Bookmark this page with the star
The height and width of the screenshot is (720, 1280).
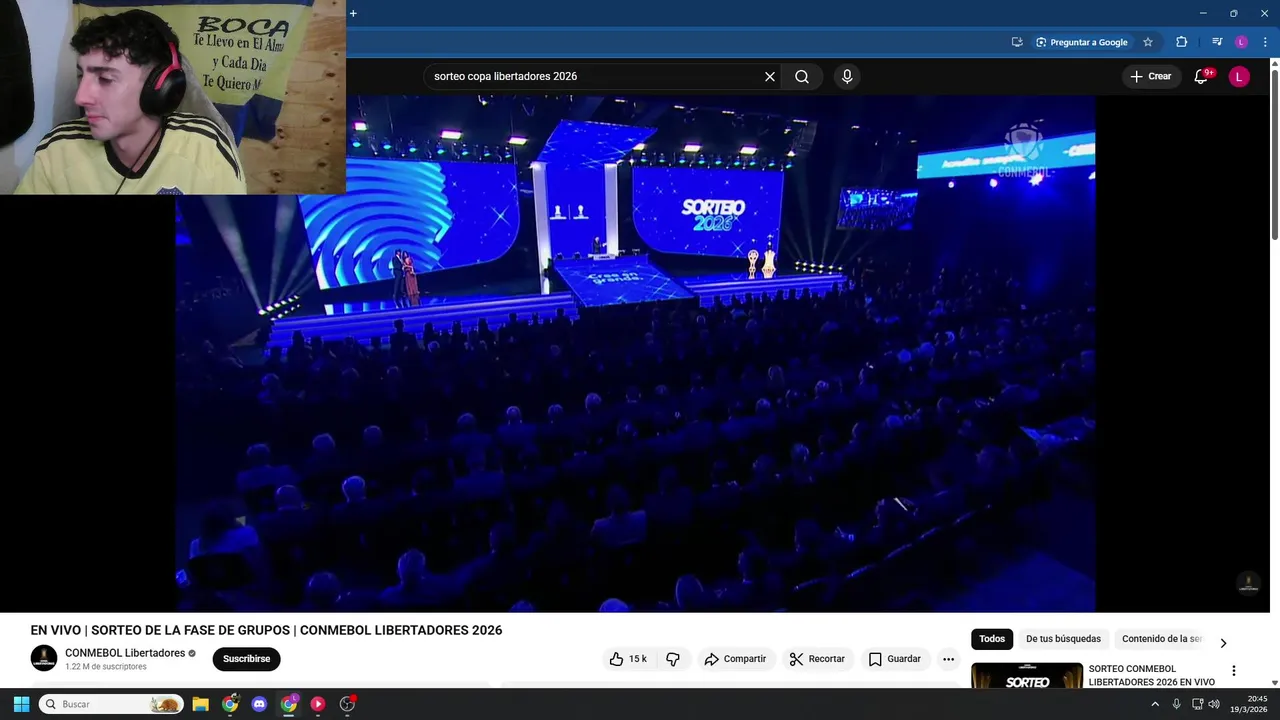pyautogui.click(x=1148, y=42)
